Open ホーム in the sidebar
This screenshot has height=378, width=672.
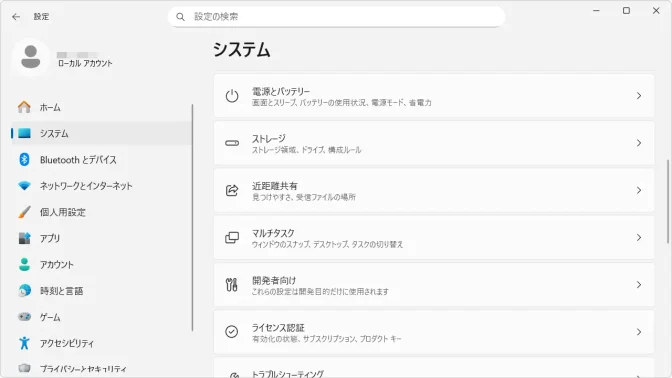coord(50,108)
